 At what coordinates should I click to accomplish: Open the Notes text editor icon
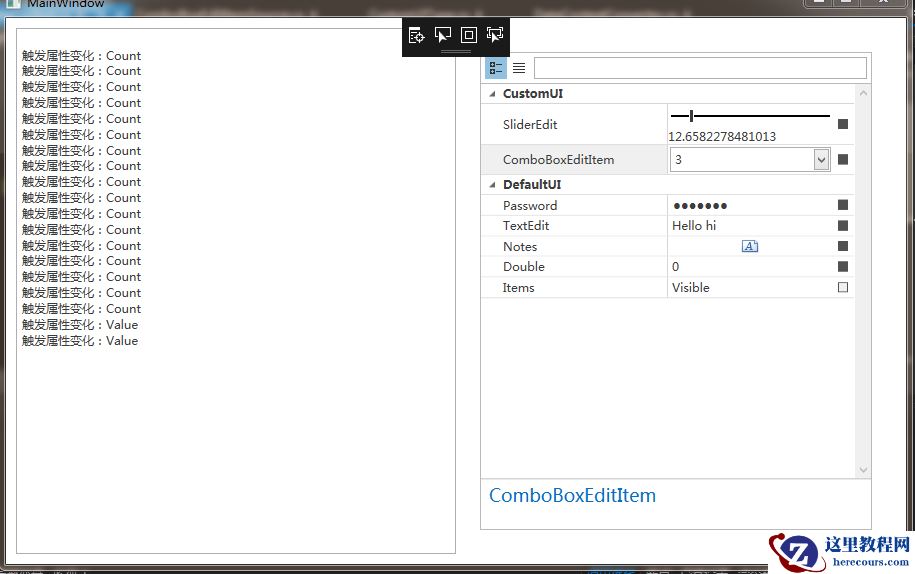(750, 246)
